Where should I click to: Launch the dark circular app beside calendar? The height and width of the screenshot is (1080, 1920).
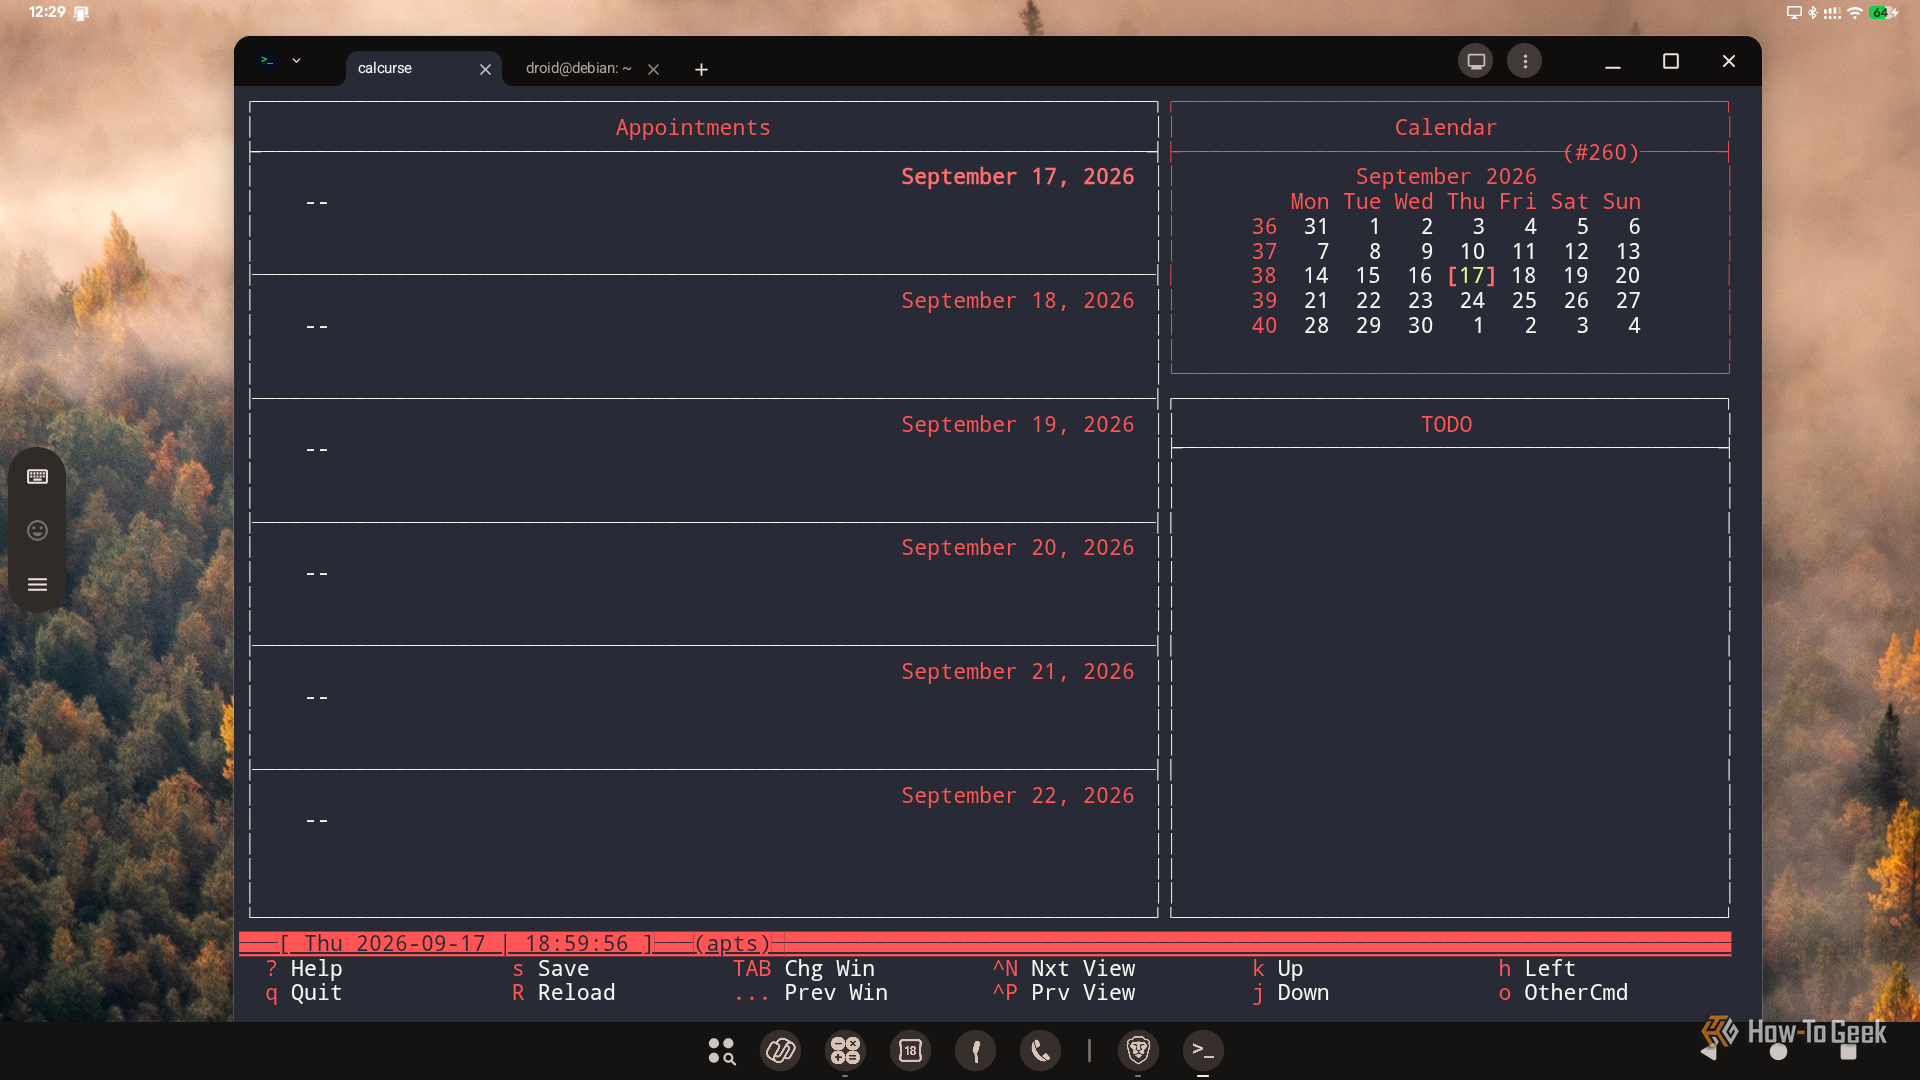(975, 1050)
